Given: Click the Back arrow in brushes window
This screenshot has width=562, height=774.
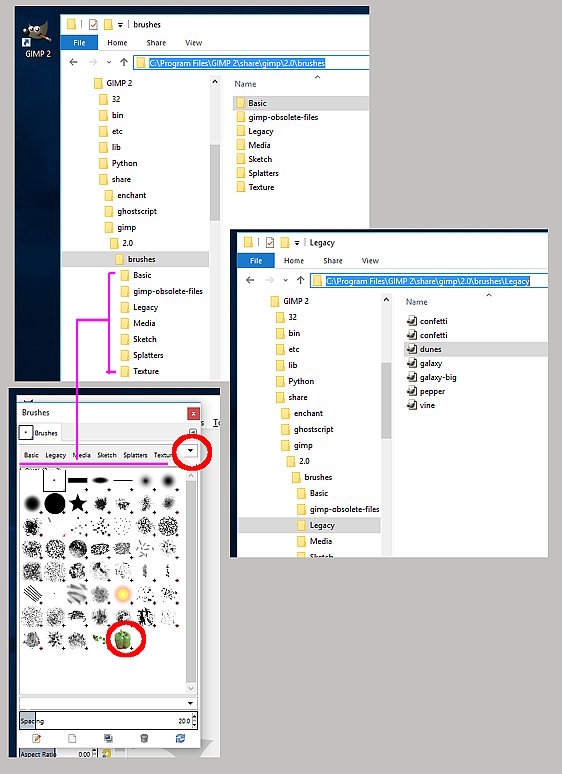Looking at the screenshot, I should (x=74, y=62).
